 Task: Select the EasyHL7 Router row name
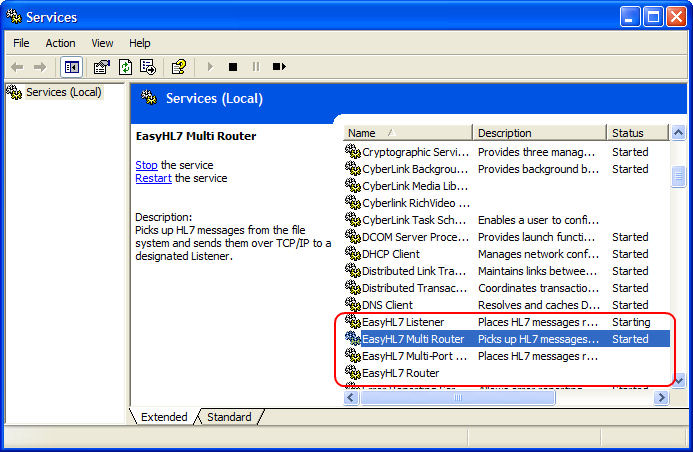pos(400,373)
